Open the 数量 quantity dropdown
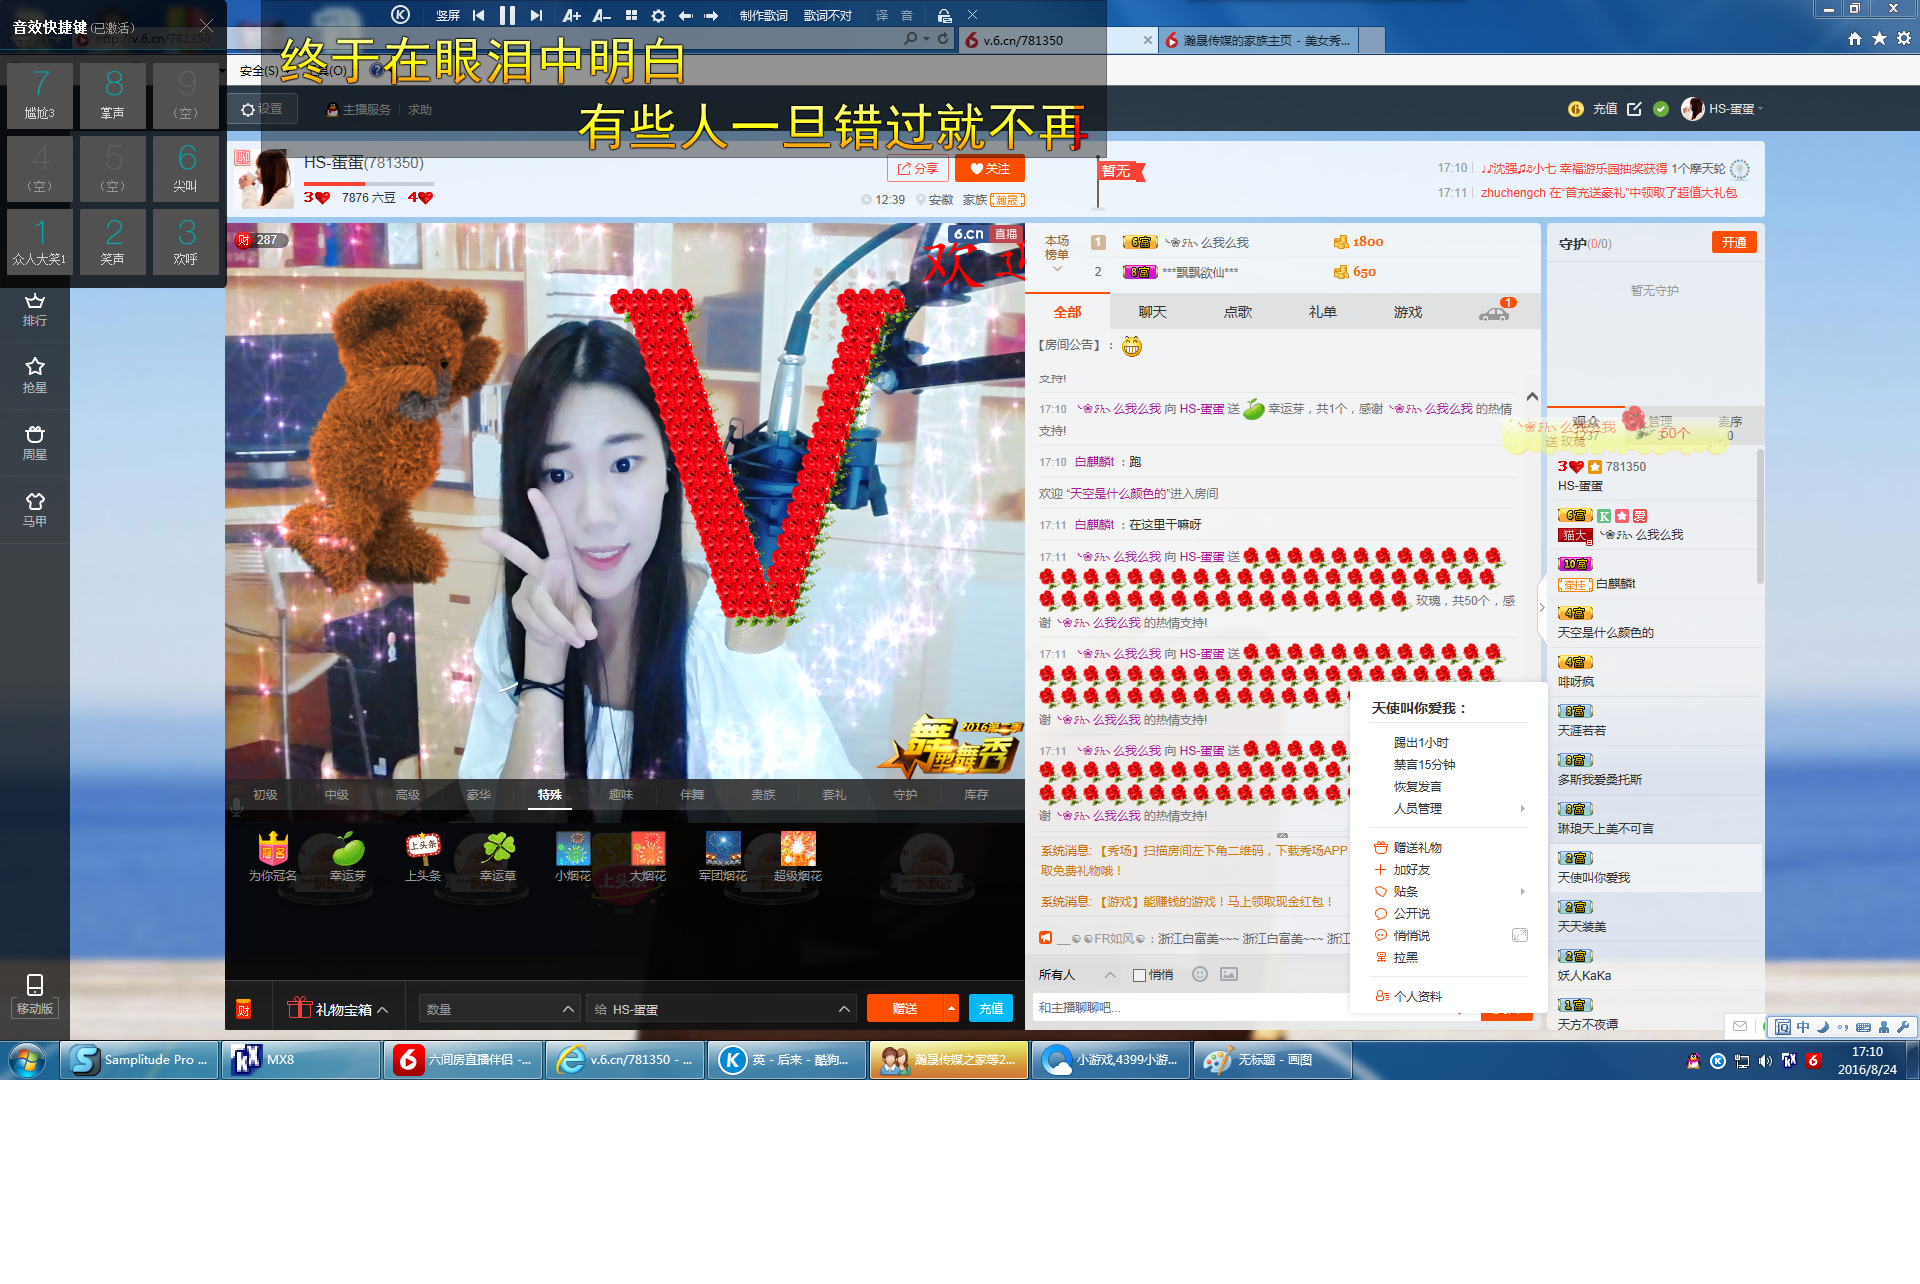This screenshot has height=1284, width=1920. (499, 1009)
